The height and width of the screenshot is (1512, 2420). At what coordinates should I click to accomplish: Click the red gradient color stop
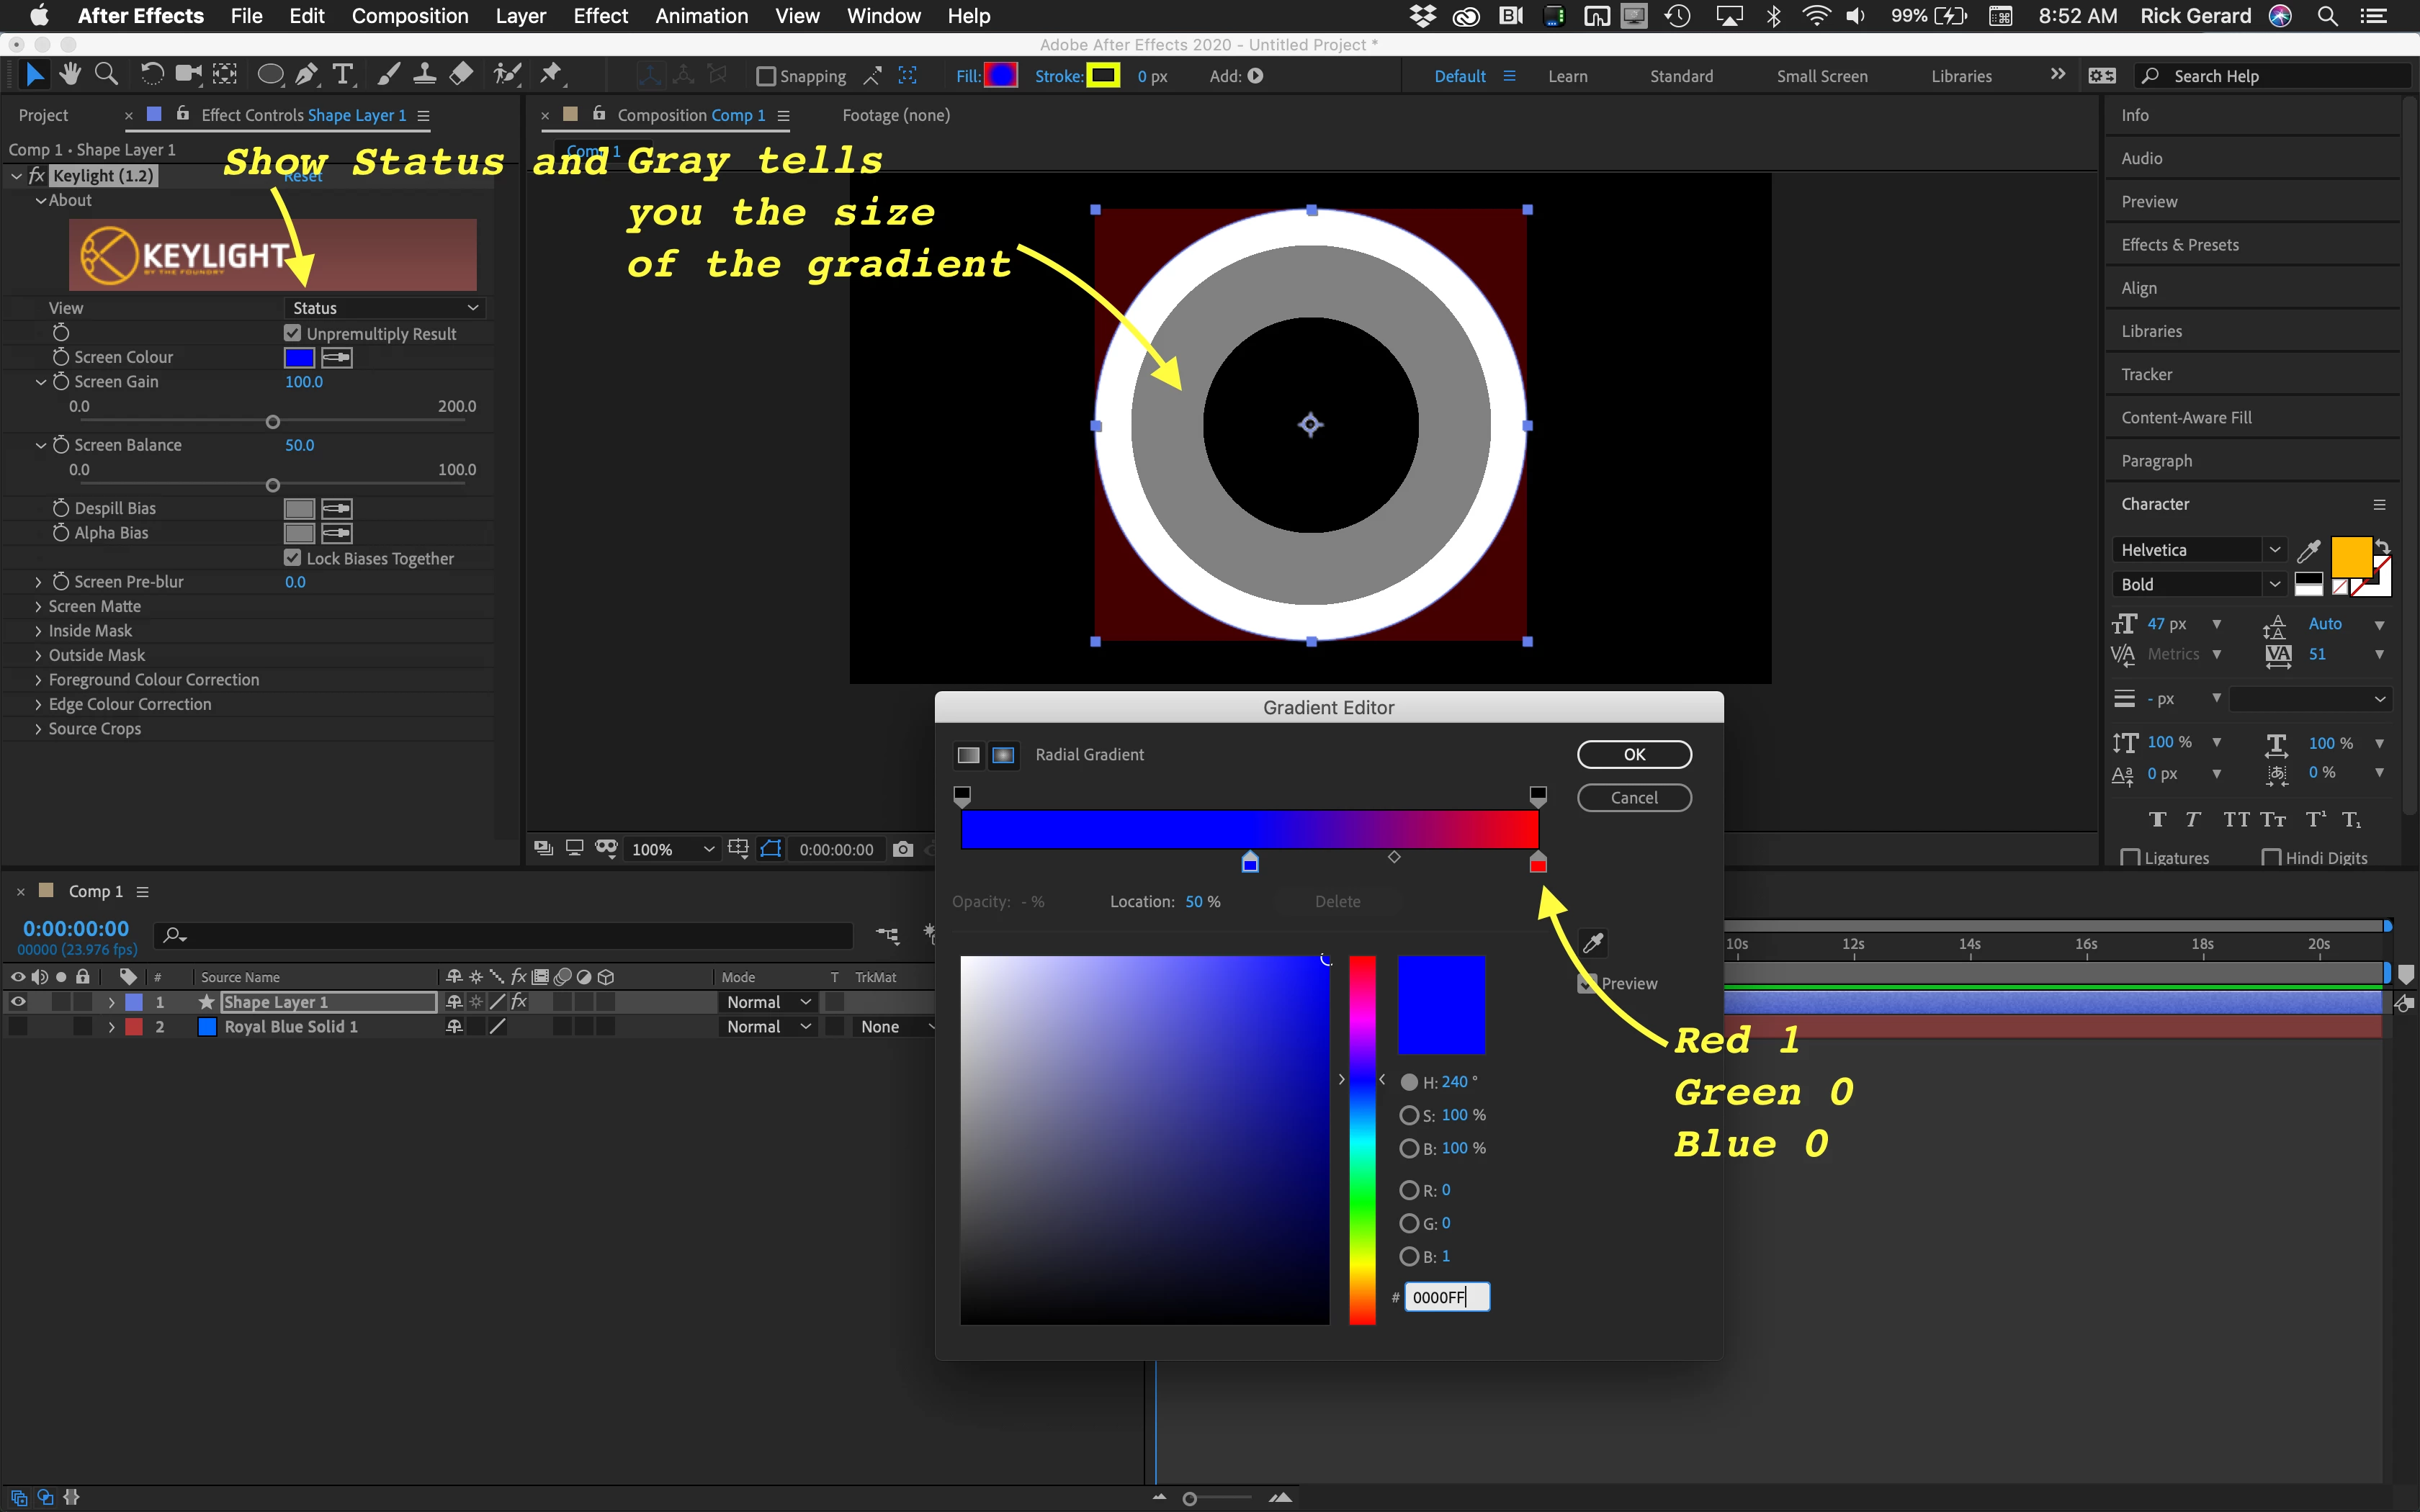tap(1538, 863)
